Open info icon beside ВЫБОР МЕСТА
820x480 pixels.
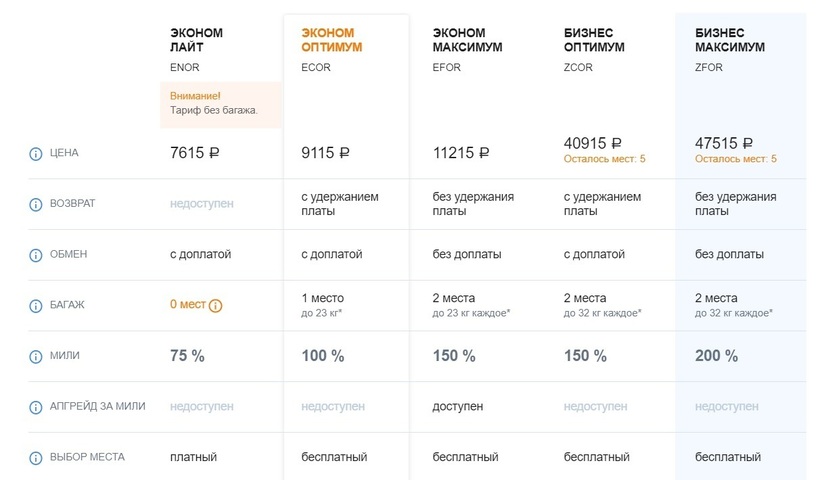coord(35,458)
